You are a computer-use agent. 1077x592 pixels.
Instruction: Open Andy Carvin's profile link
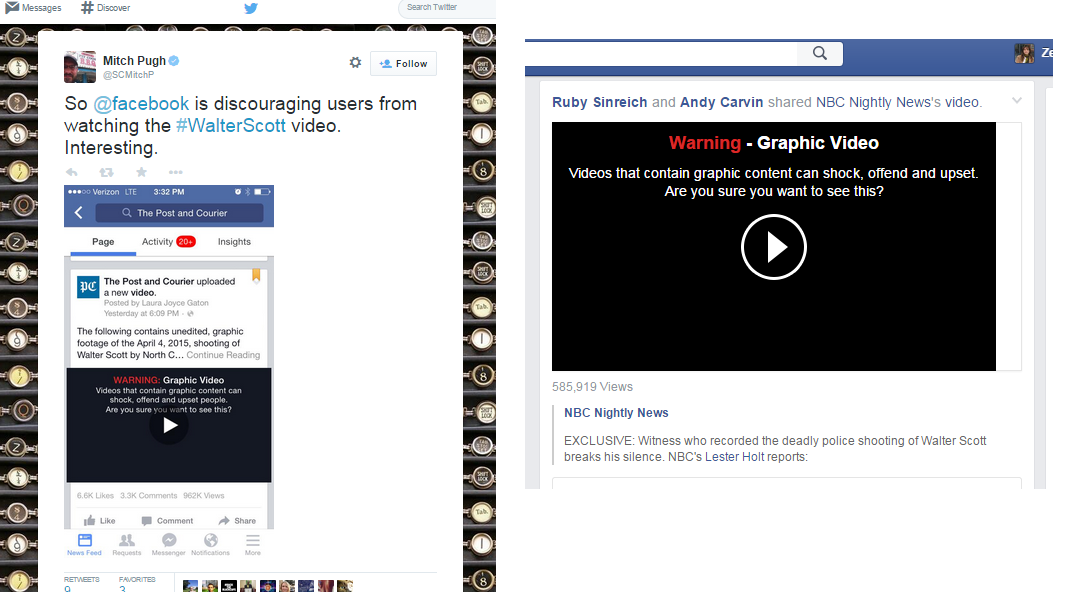click(721, 102)
